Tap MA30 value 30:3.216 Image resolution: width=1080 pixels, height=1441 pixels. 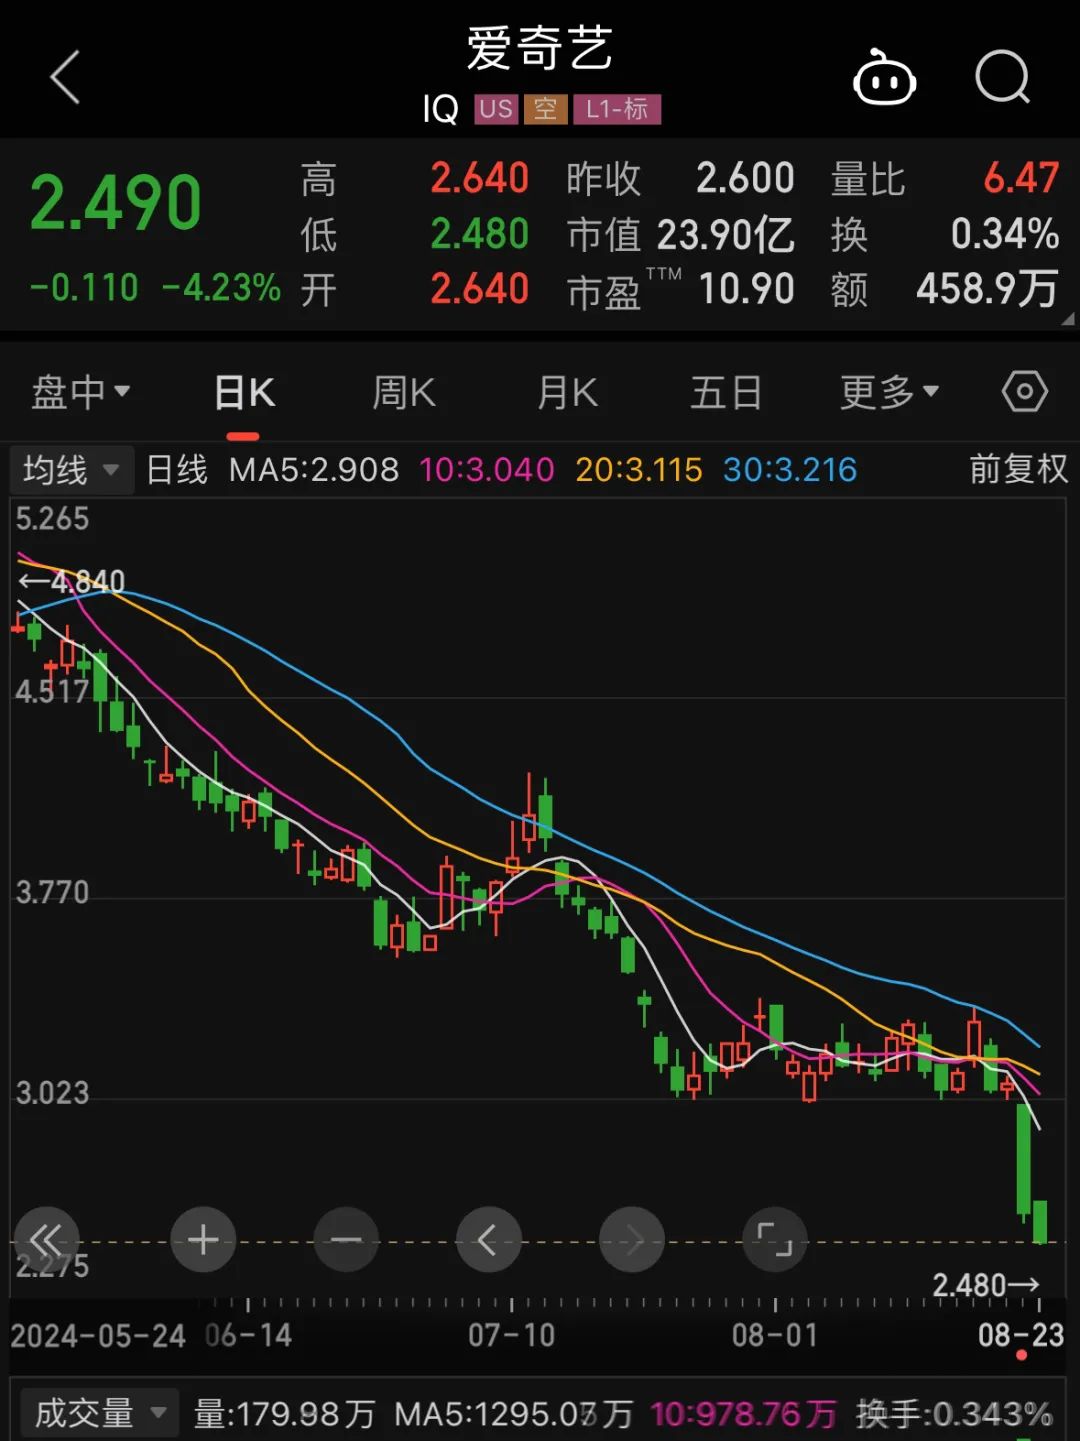(x=790, y=469)
